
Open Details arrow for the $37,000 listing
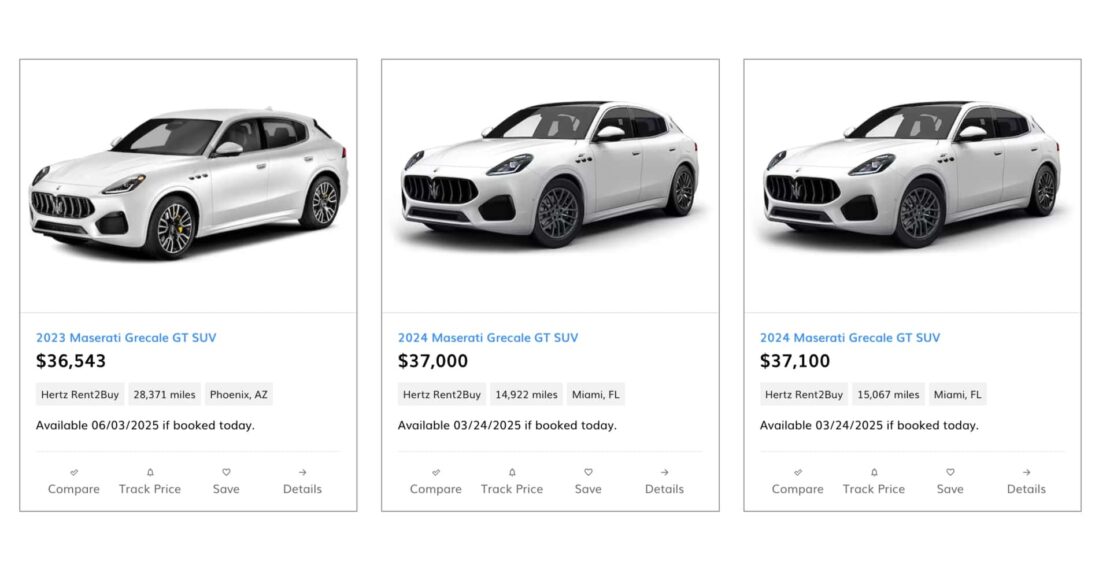[664, 472]
